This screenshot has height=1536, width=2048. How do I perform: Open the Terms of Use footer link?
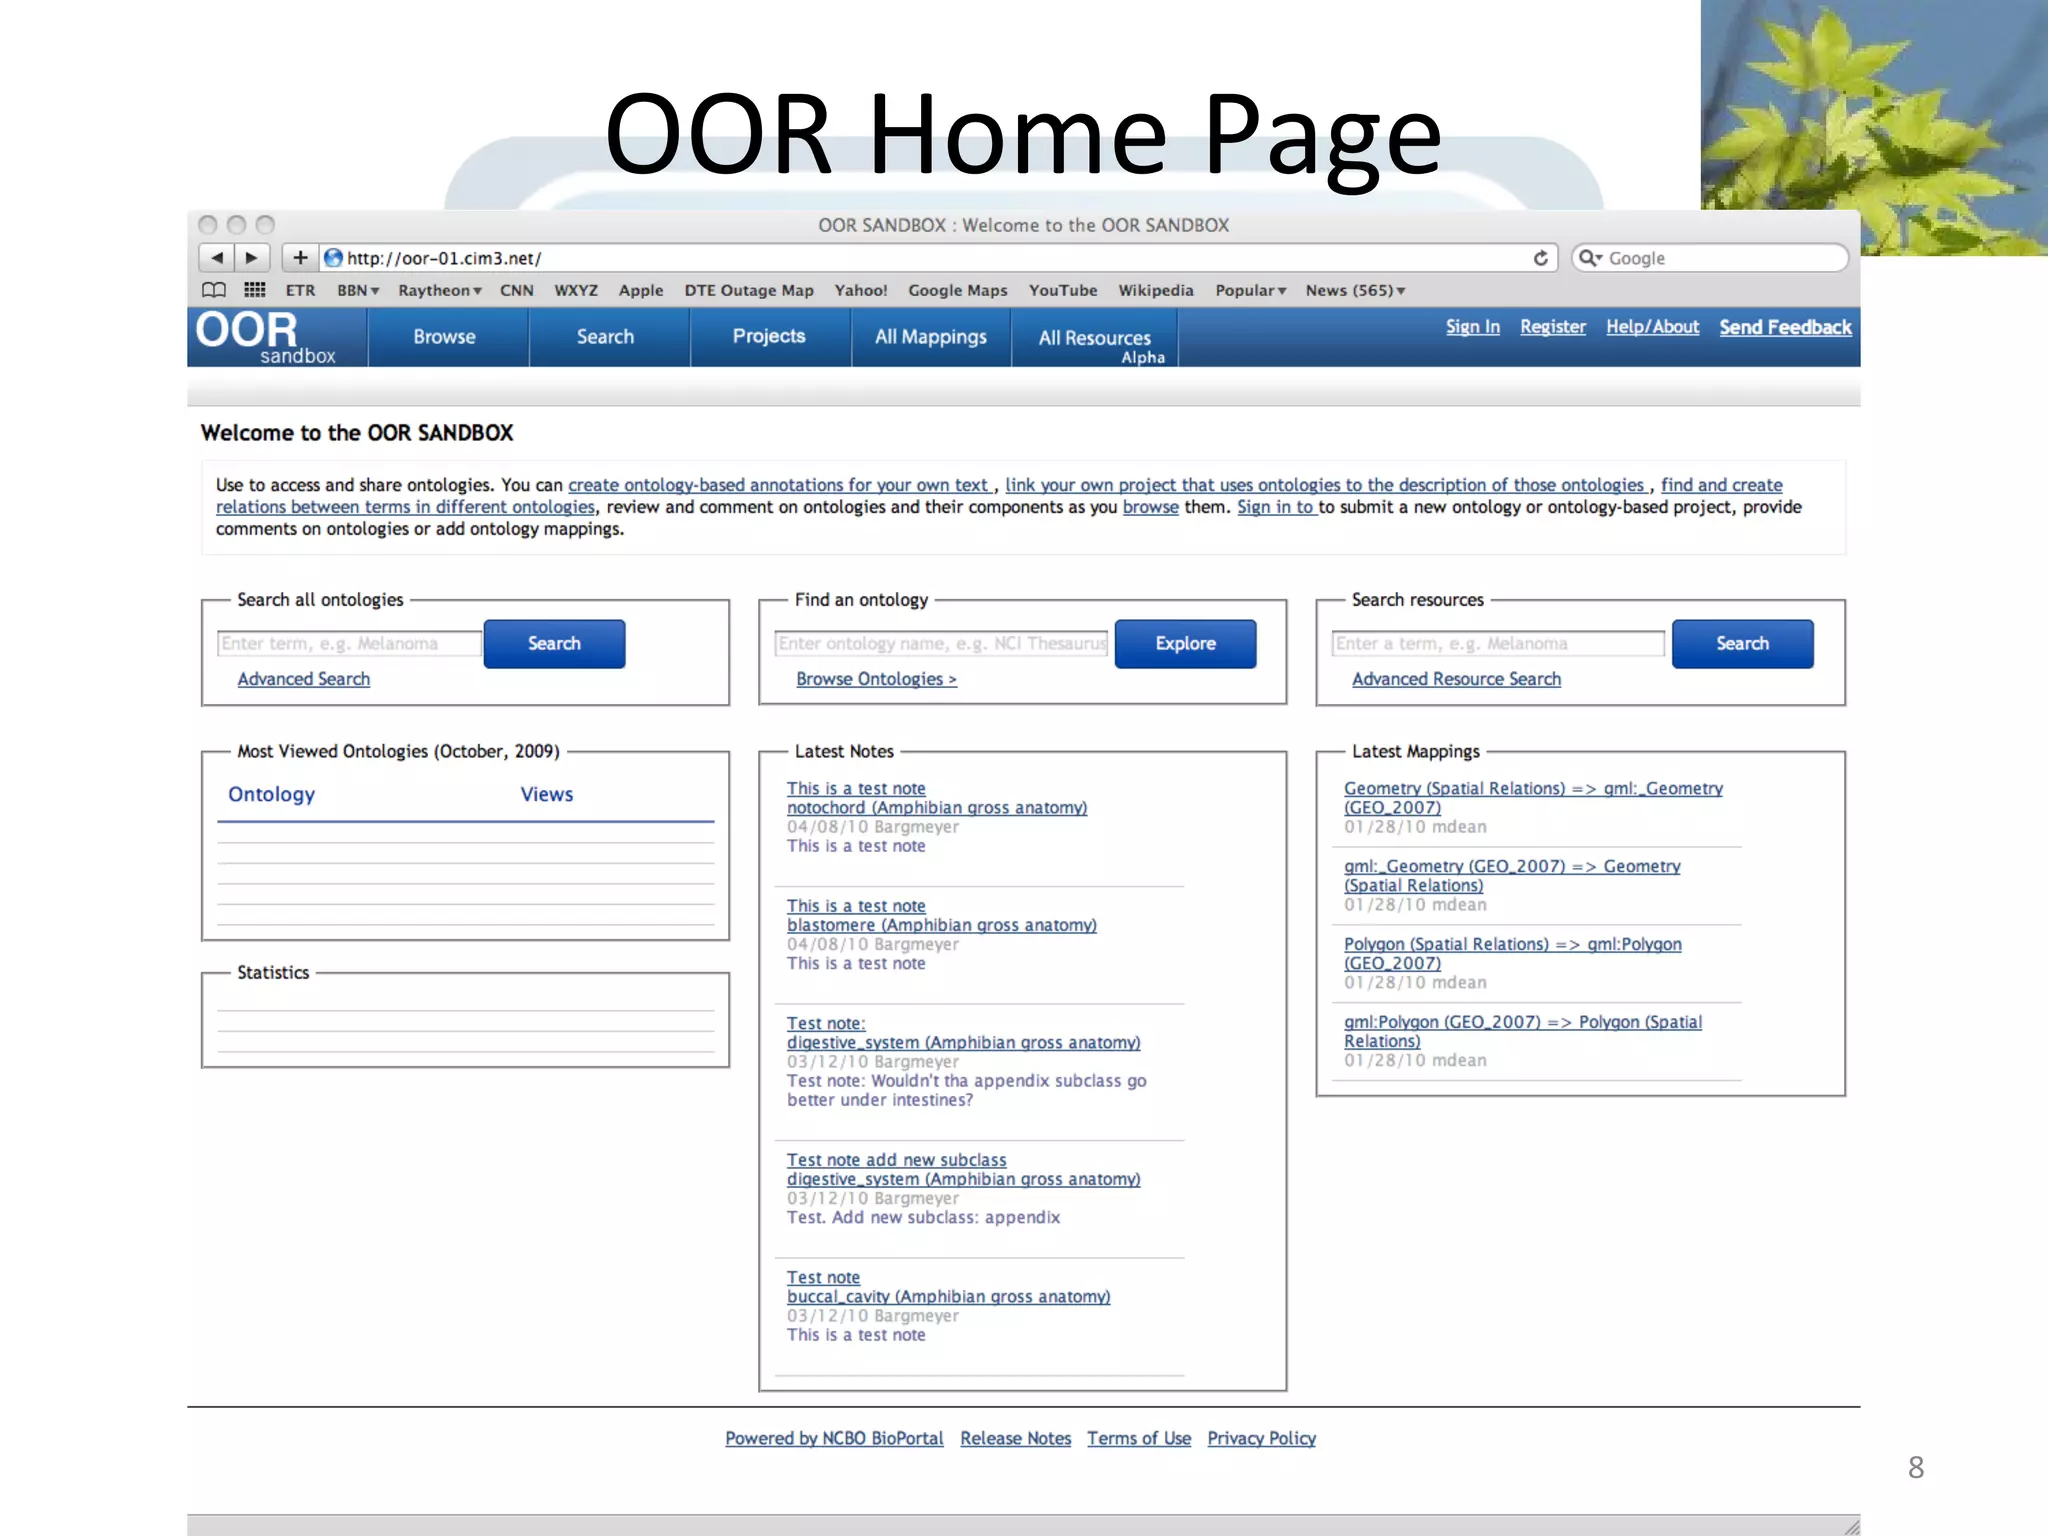coord(1139,1438)
